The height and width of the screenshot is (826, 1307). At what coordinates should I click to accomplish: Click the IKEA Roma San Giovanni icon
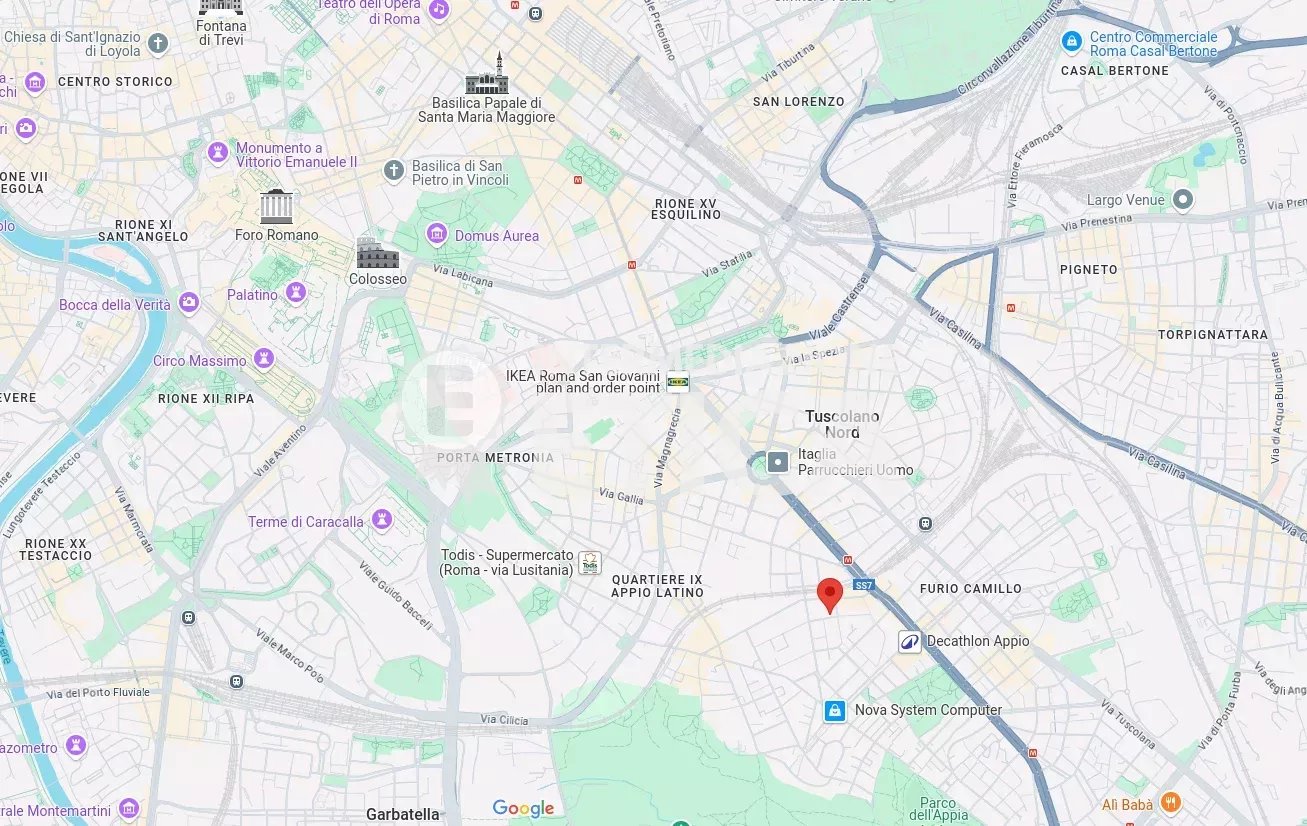coord(678,381)
